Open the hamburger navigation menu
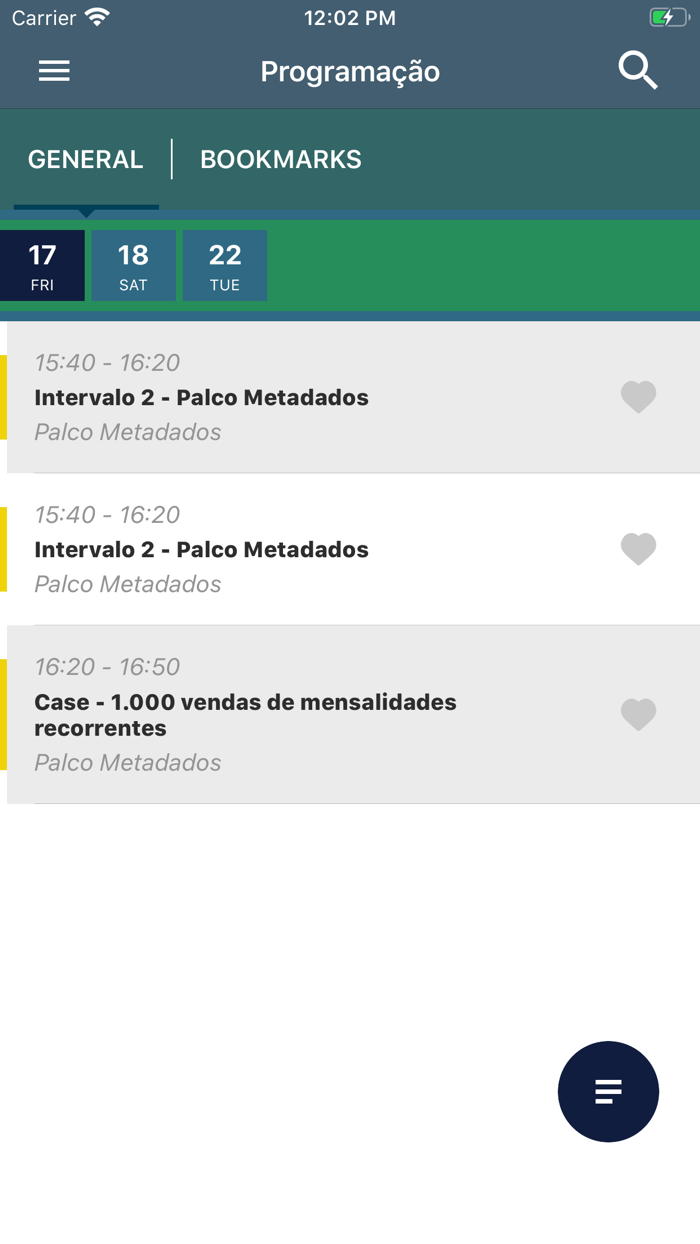 tap(53, 70)
